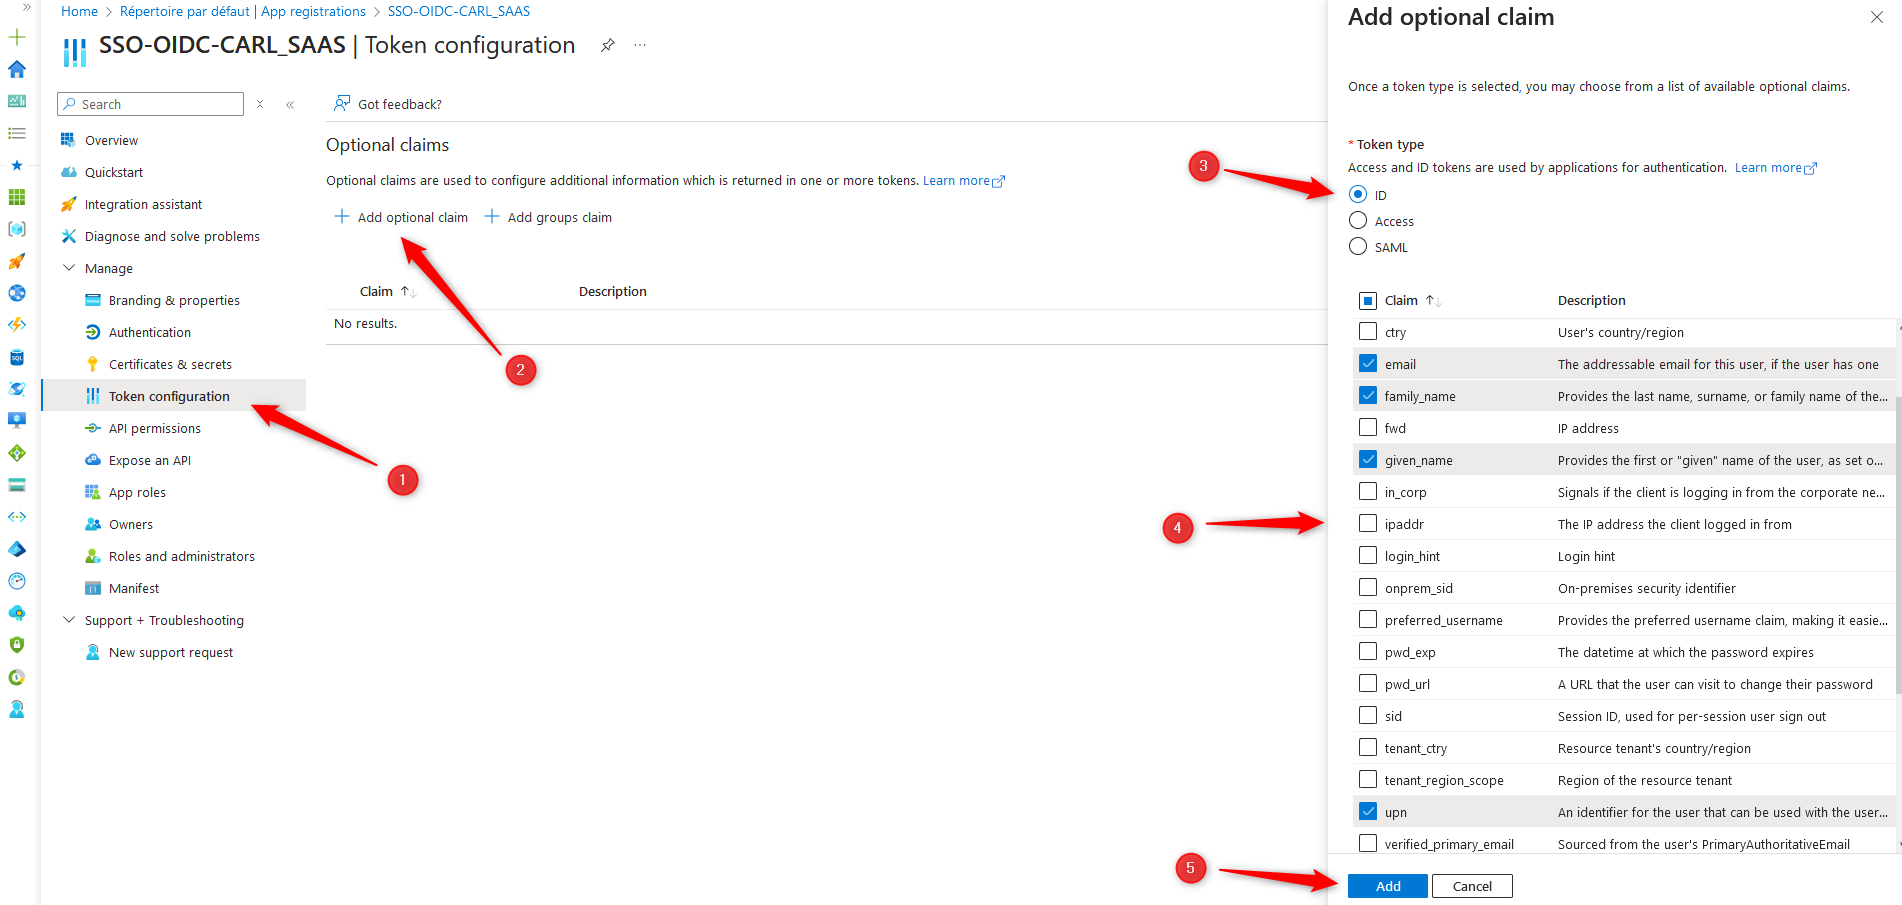
Task: Expand the left rail with top chevron
Action: (x=27, y=6)
